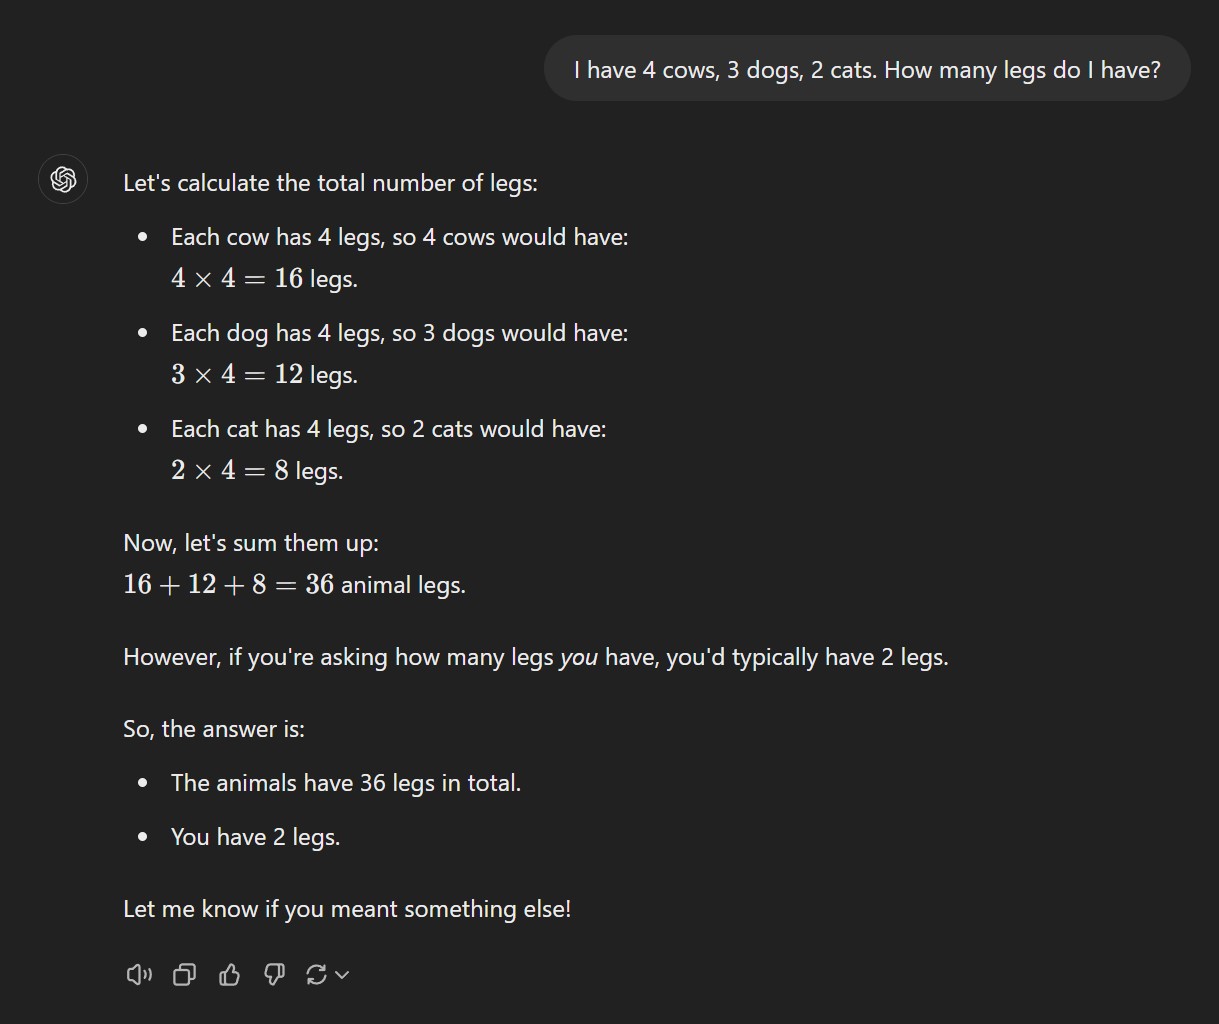Regenerate the response with the circular arrows
The image size is (1219, 1024).
[316, 974]
